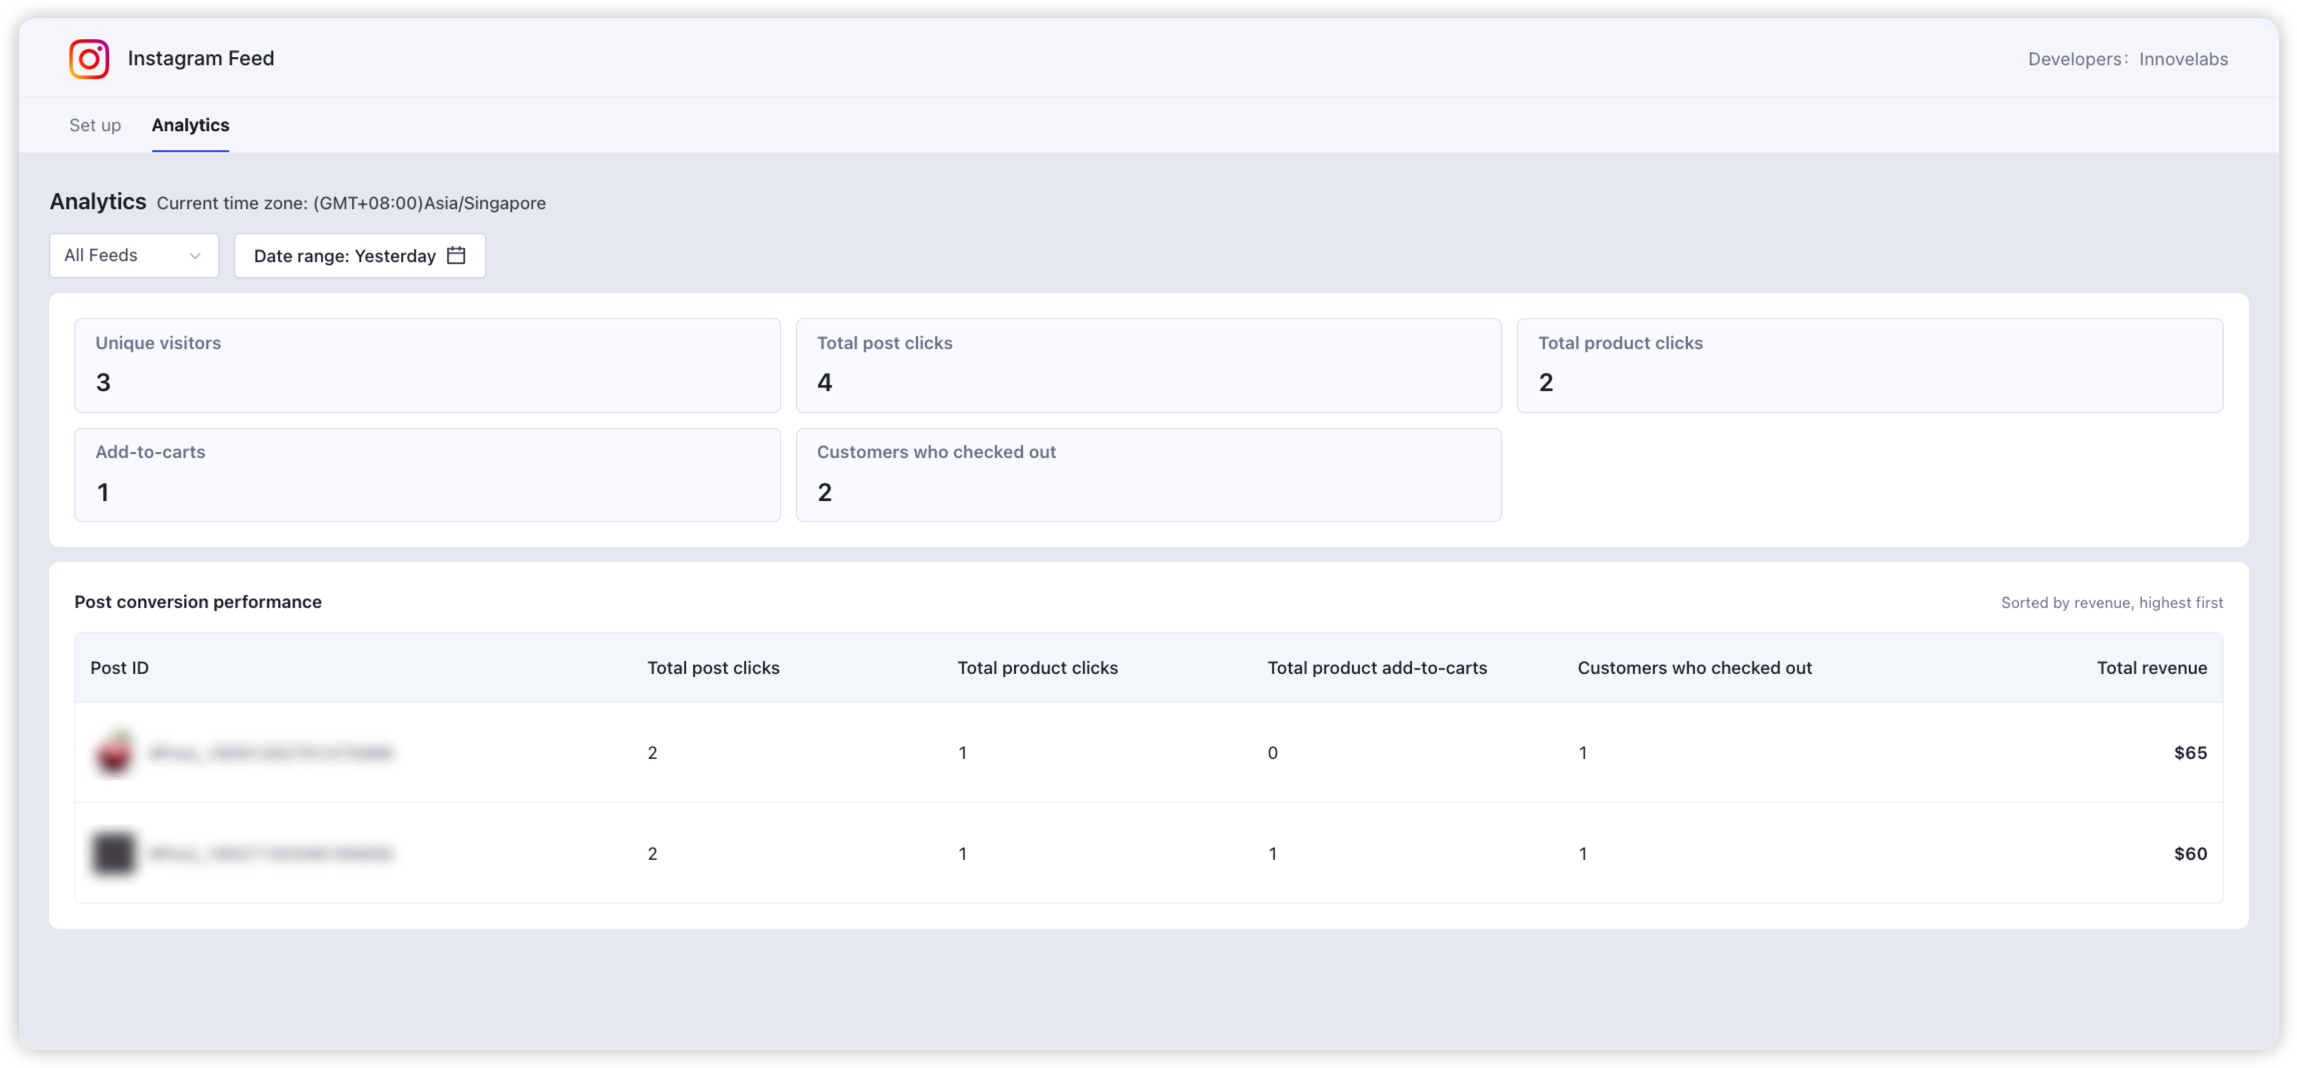The height and width of the screenshot is (1068, 2297).
Task: Click the Total product clicks summary card
Action: (x=1870, y=365)
